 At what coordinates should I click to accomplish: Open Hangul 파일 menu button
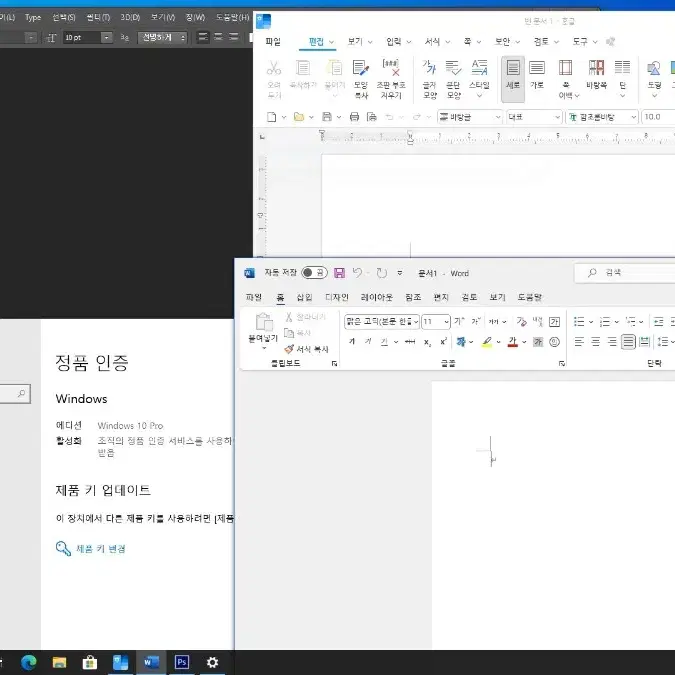273,41
